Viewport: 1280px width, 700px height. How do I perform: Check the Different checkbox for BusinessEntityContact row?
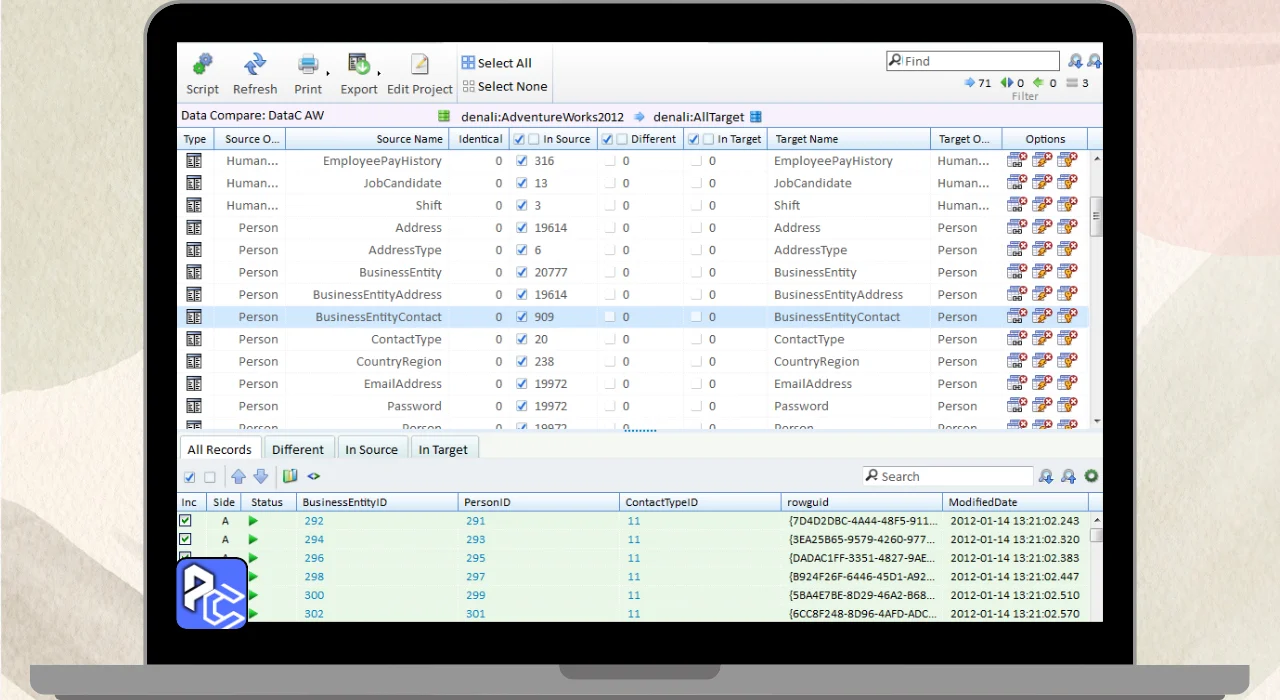[x=609, y=317]
